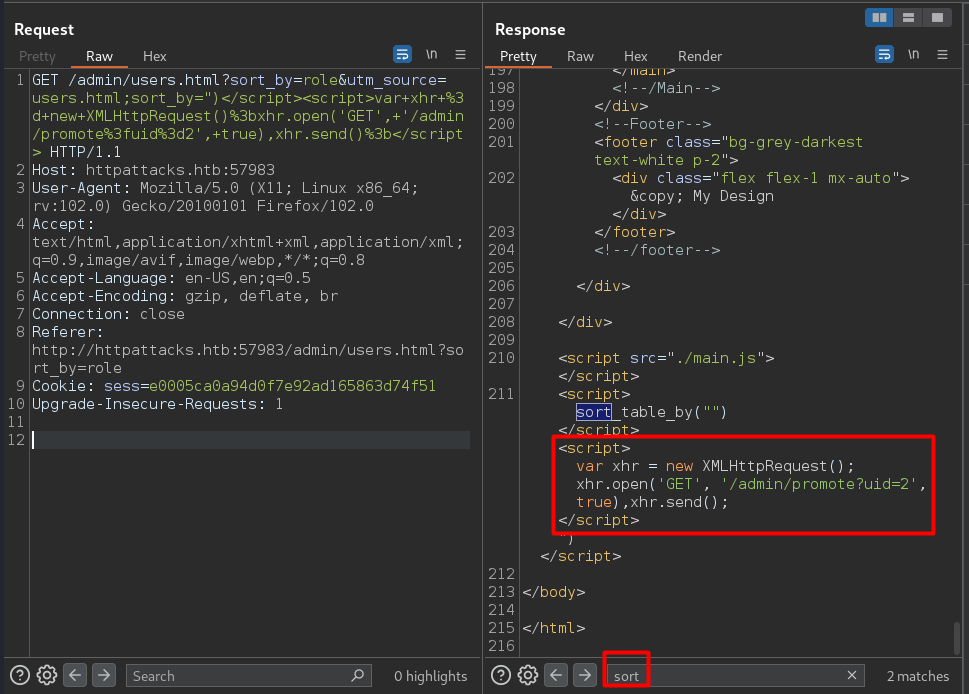Click the highlighted 'sort' match in response
The height and width of the screenshot is (694, 969).
tap(593, 412)
